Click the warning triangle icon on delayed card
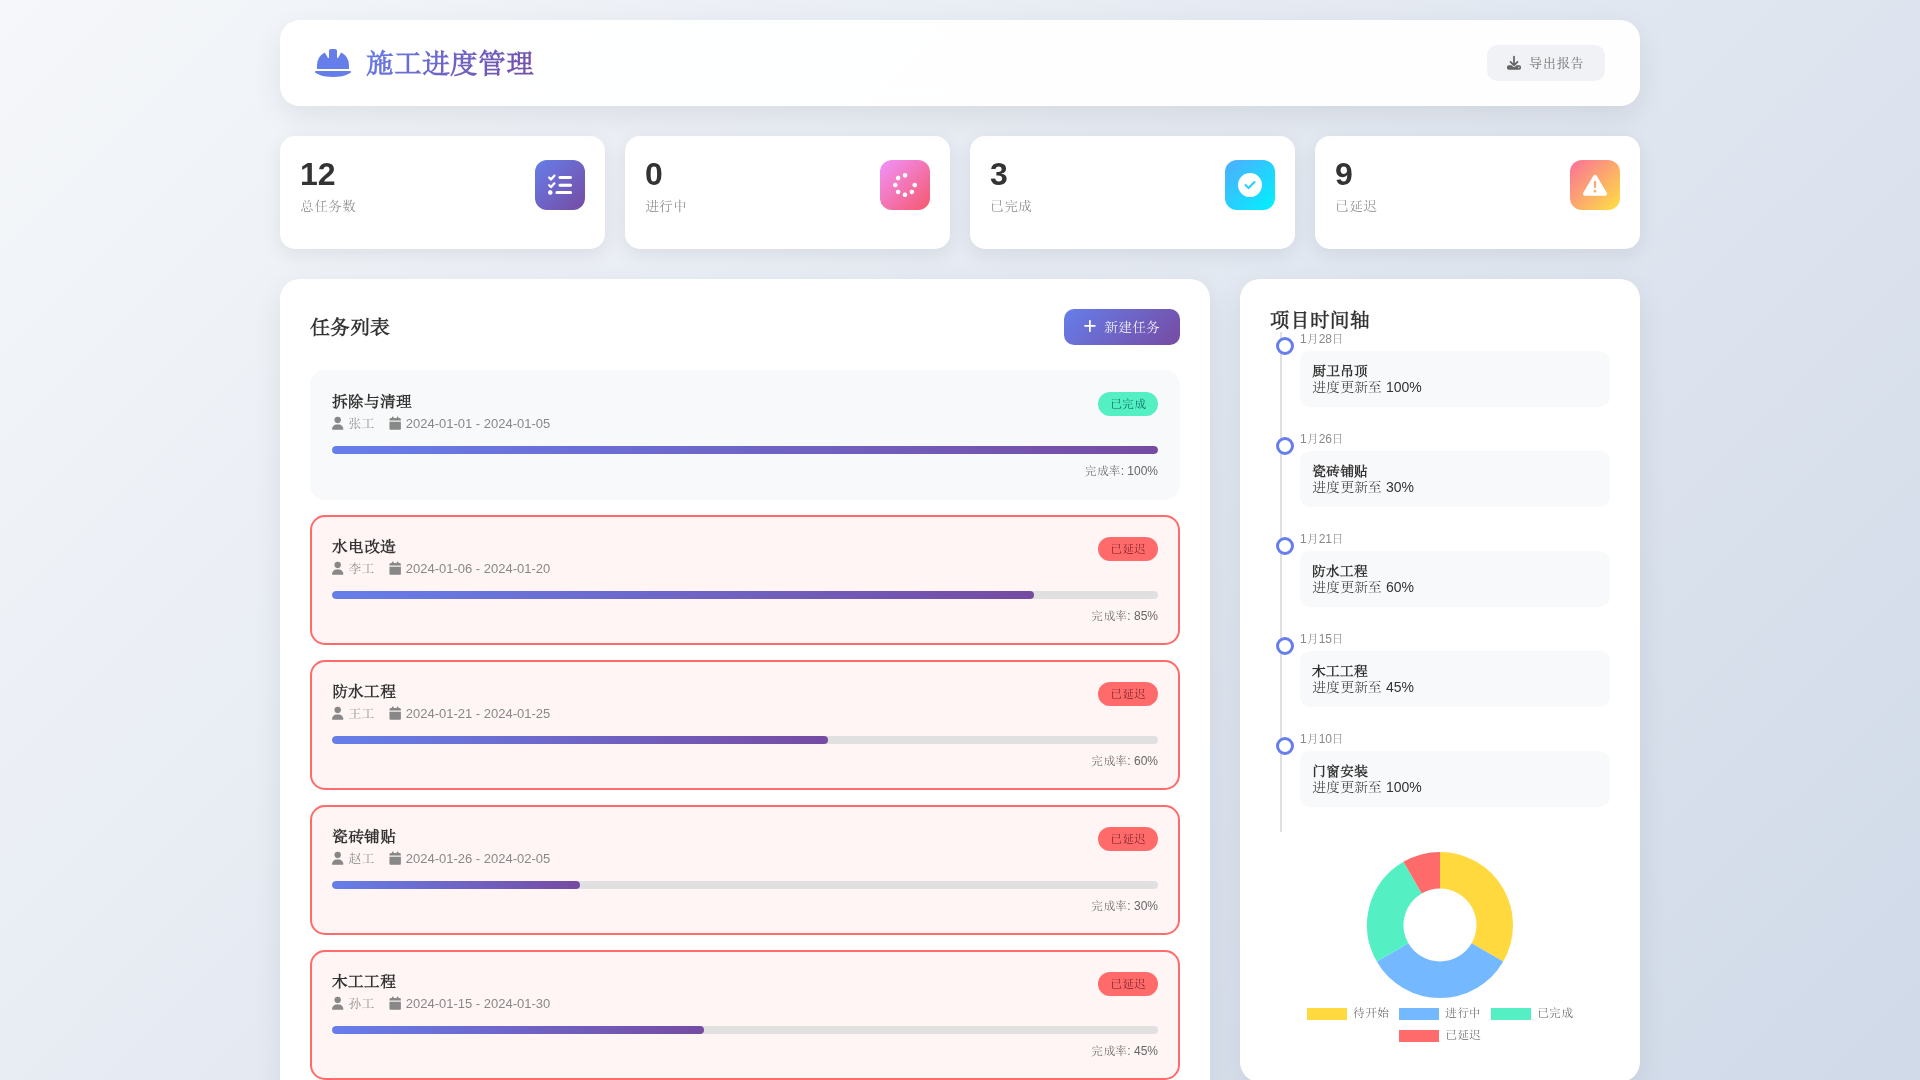1920x1080 pixels. coord(1595,185)
